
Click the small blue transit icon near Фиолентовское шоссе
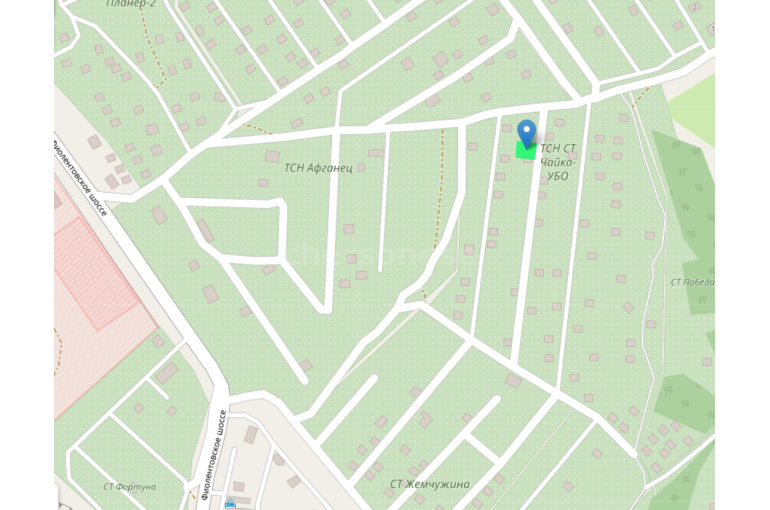coord(230,504)
